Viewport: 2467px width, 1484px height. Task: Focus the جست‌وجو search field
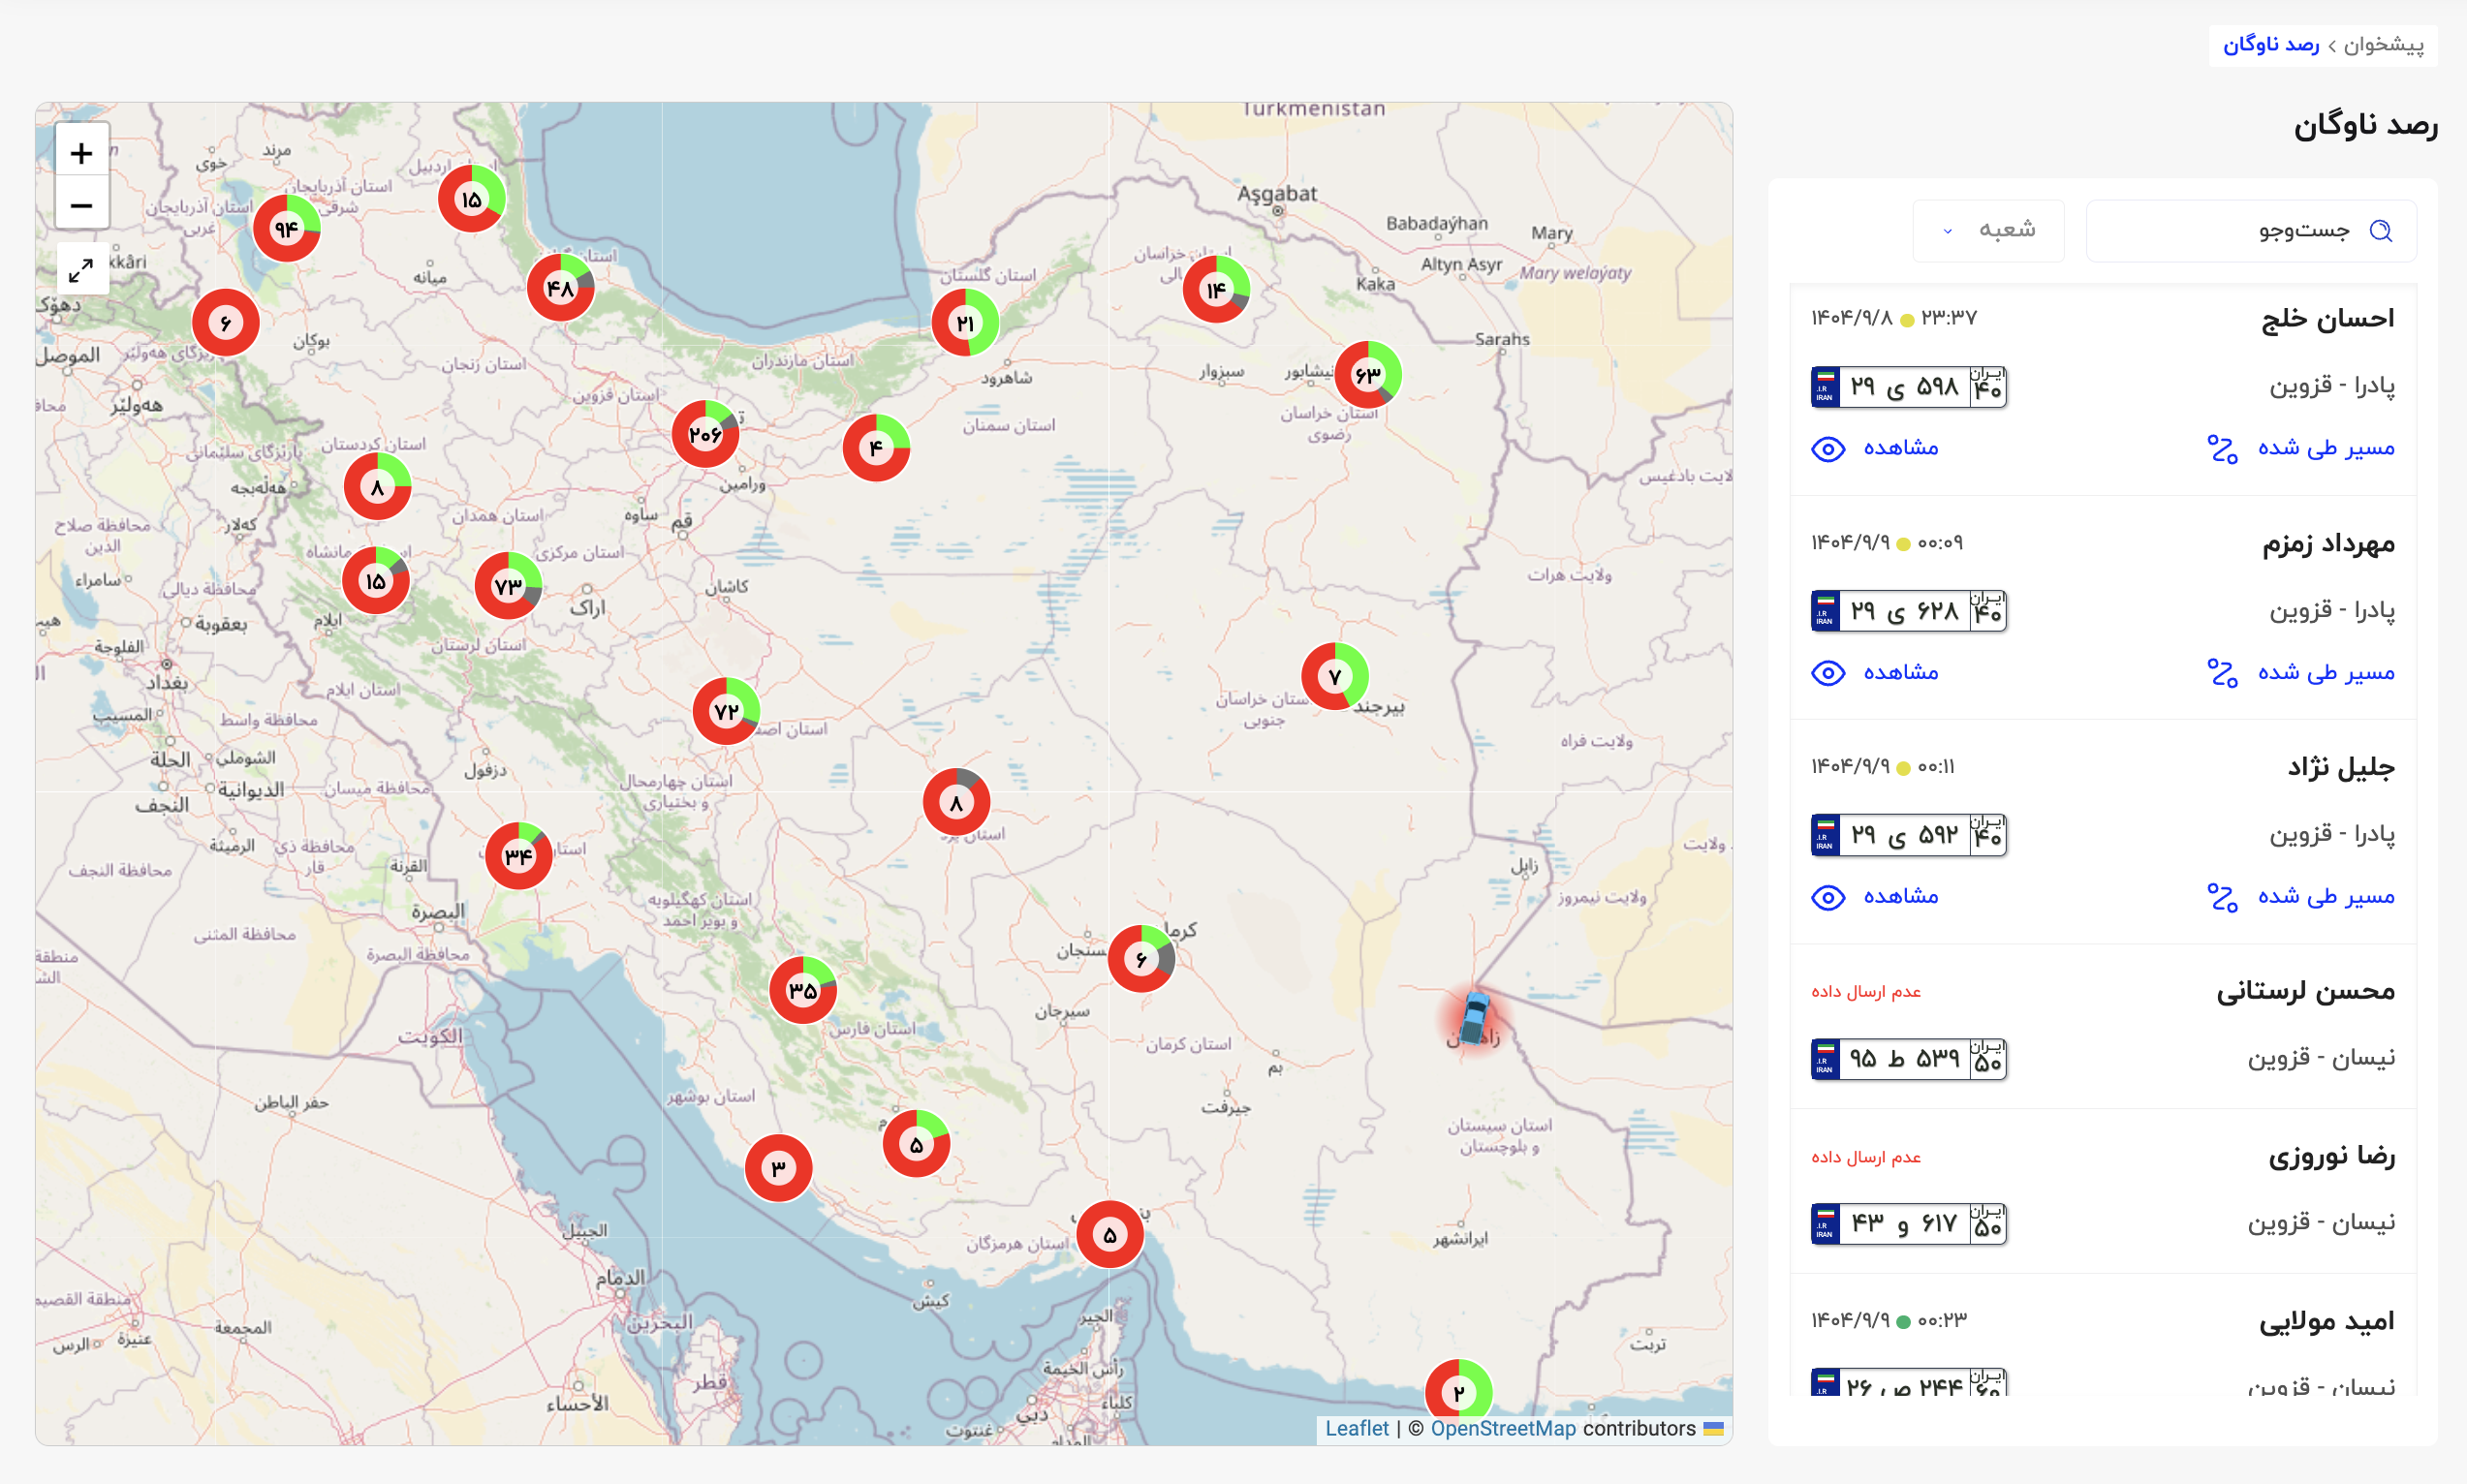tap(2251, 231)
